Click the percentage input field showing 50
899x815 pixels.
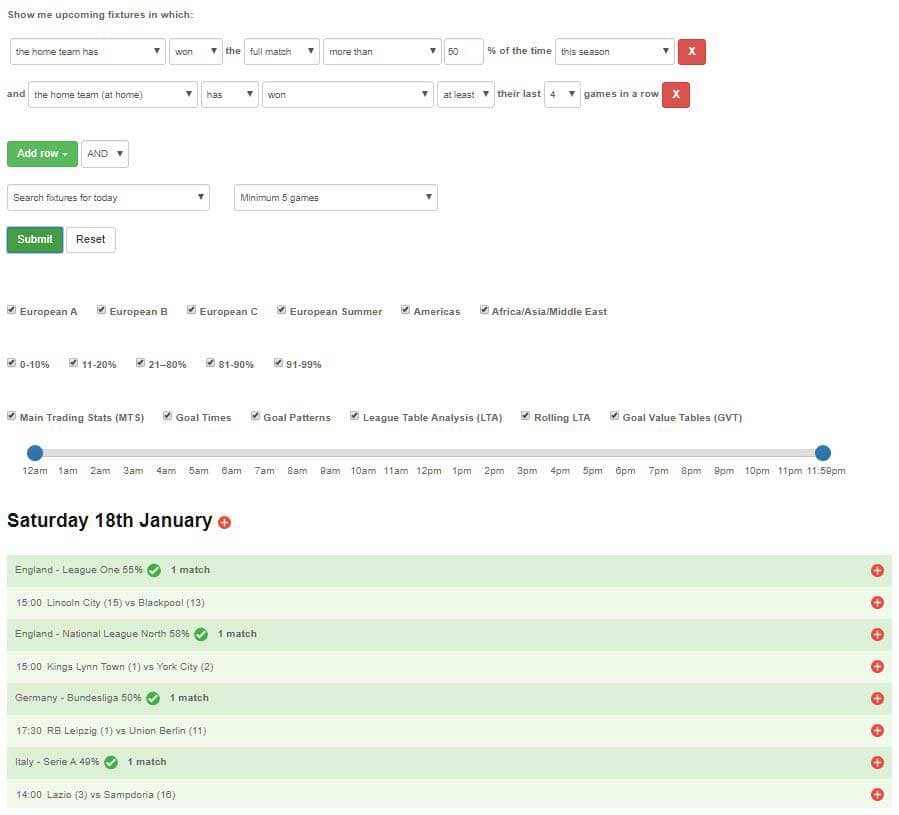[x=463, y=52]
